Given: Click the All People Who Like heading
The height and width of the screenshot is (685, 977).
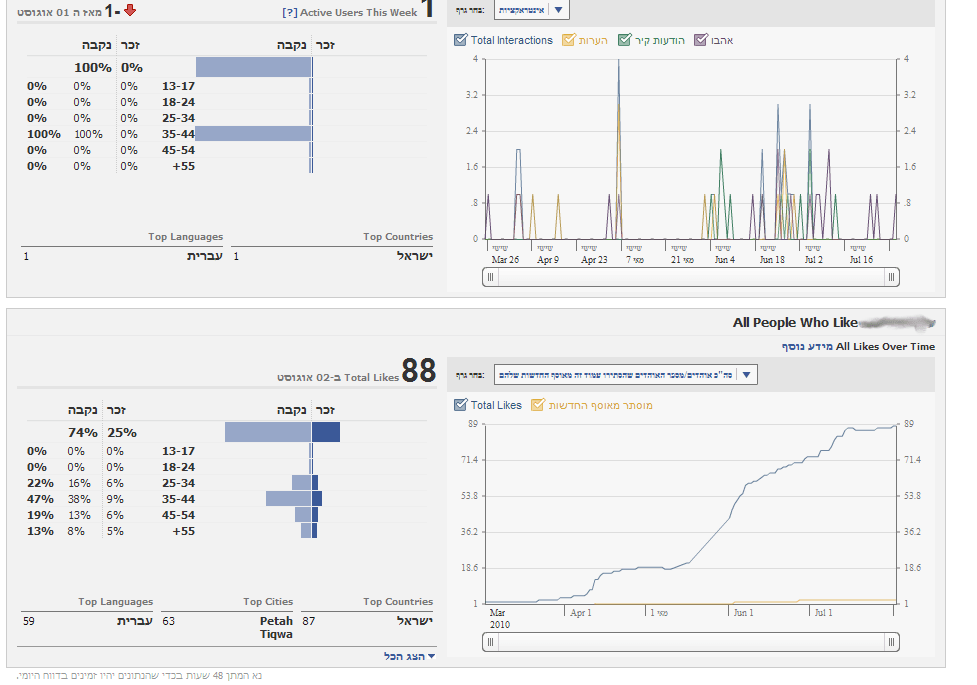Looking at the screenshot, I should 795,322.
